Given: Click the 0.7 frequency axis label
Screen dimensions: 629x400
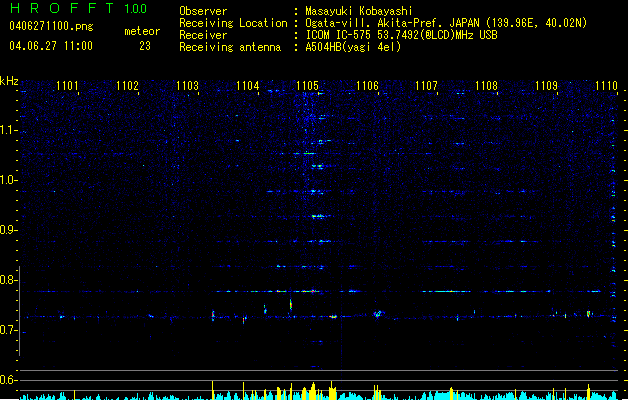Looking at the screenshot, I should (8, 330).
